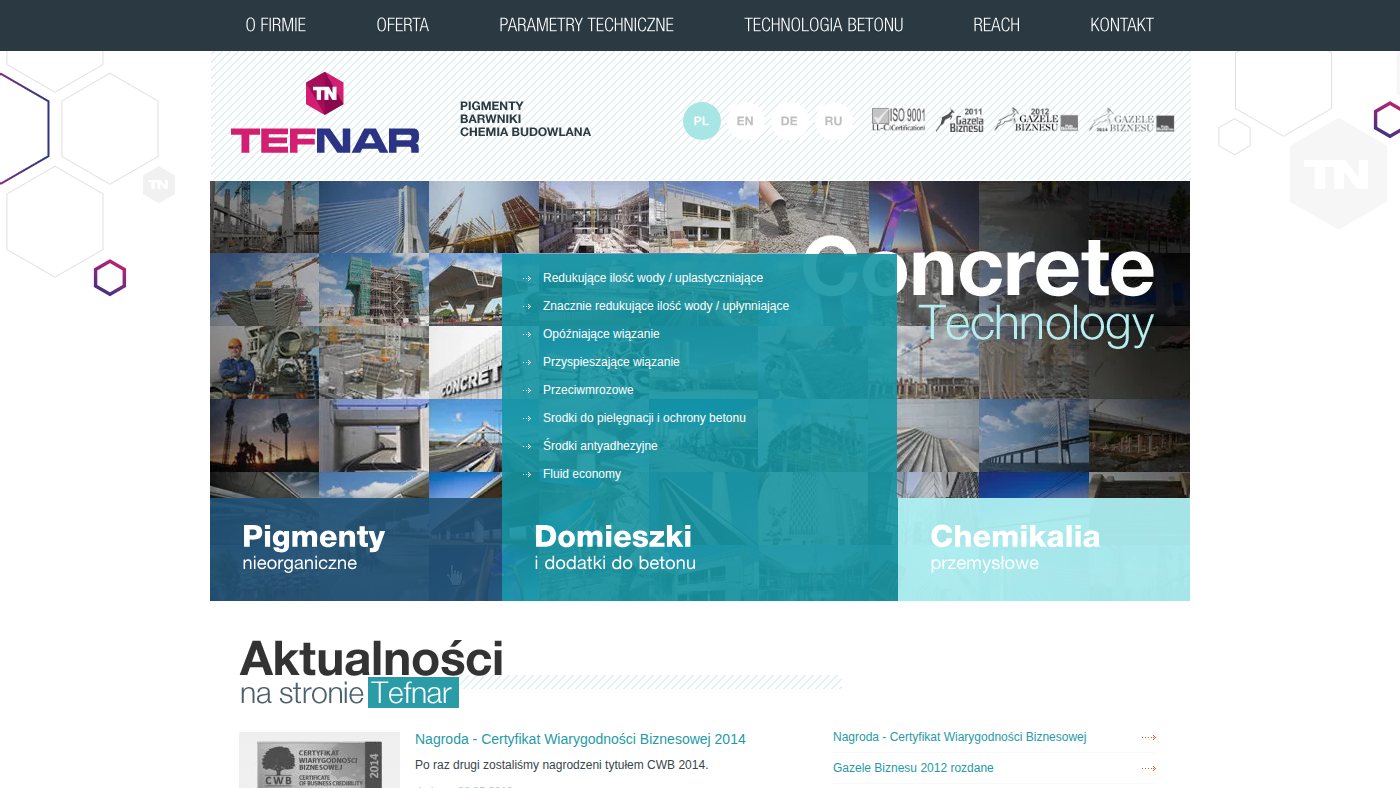
Task: Click the arrow bullet before 'Fluid economy'
Action: [x=527, y=474]
